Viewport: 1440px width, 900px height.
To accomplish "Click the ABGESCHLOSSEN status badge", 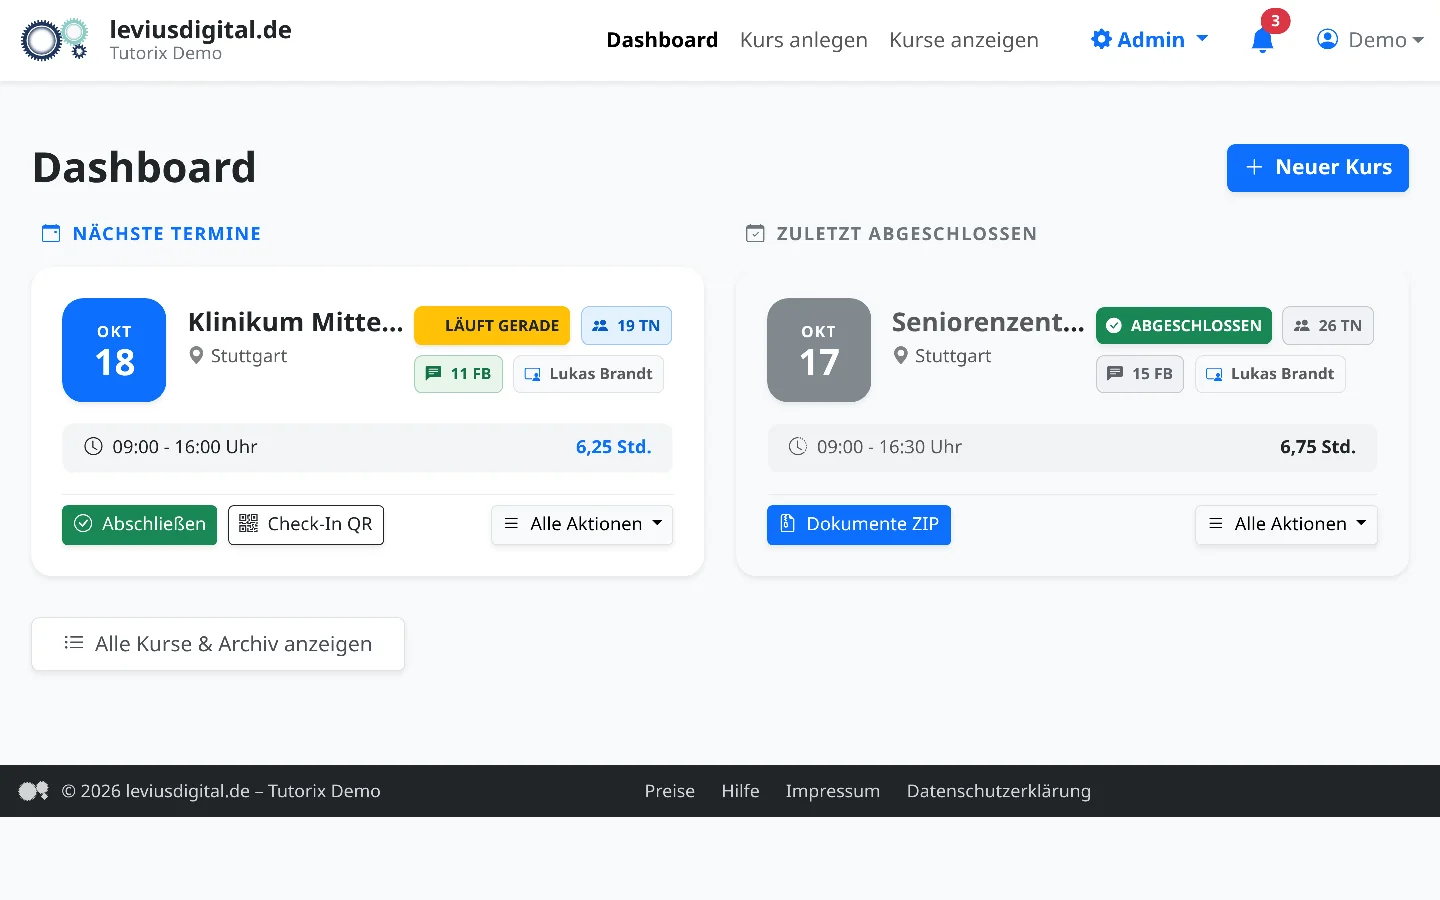I will pyautogui.click(x=1184, y=326).
